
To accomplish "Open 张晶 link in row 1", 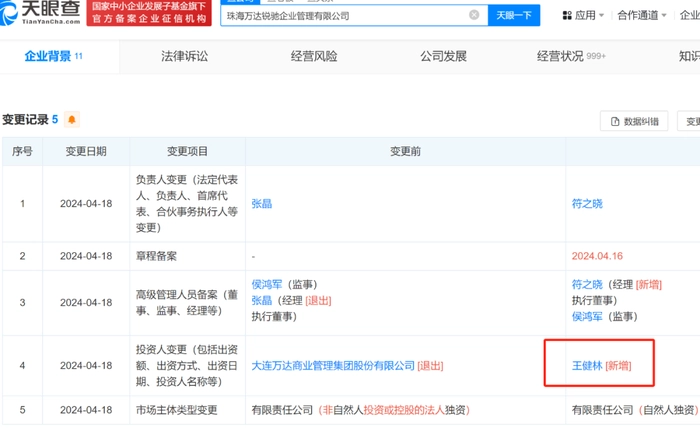I will pos(261,203).
